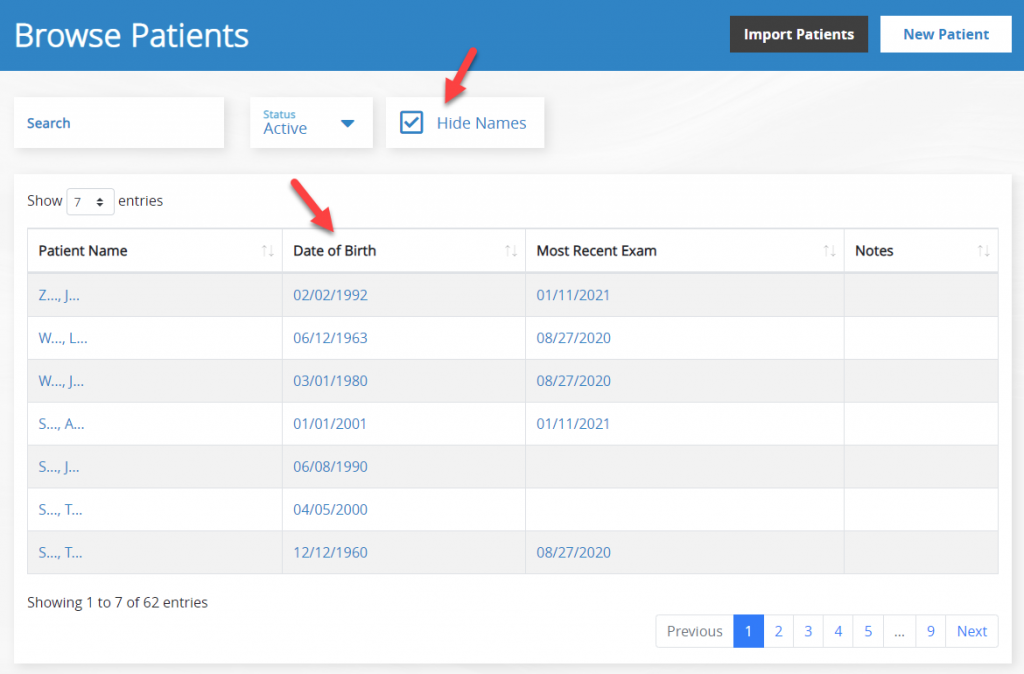
Task: Click birth date 06/12/1963
Action: pyautogui.click(x=330, y=338)
